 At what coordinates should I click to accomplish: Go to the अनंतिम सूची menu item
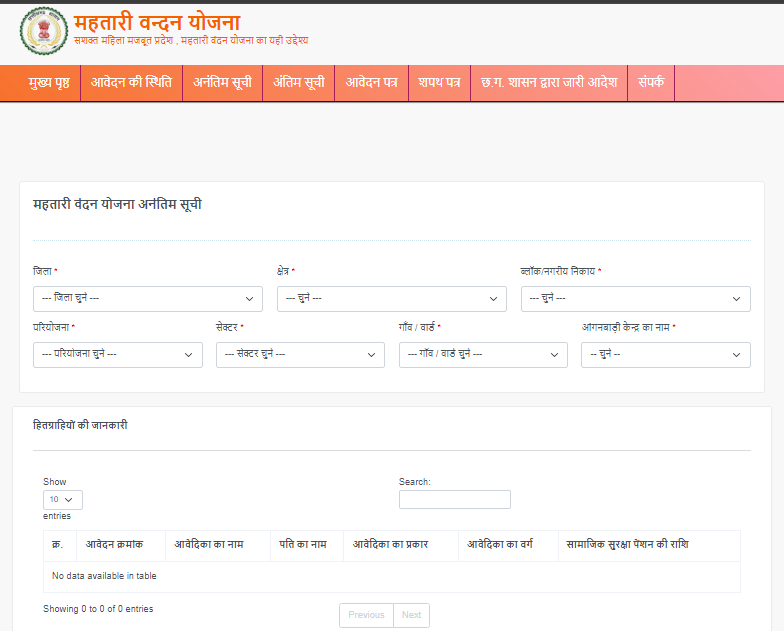222,82
